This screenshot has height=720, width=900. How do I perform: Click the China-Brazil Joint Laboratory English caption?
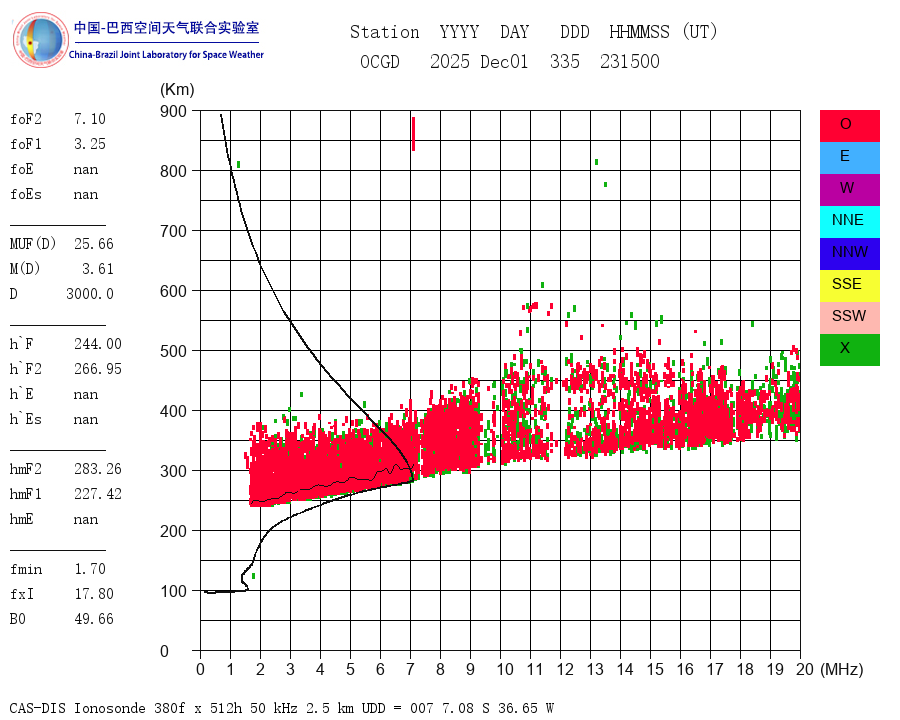166,55
